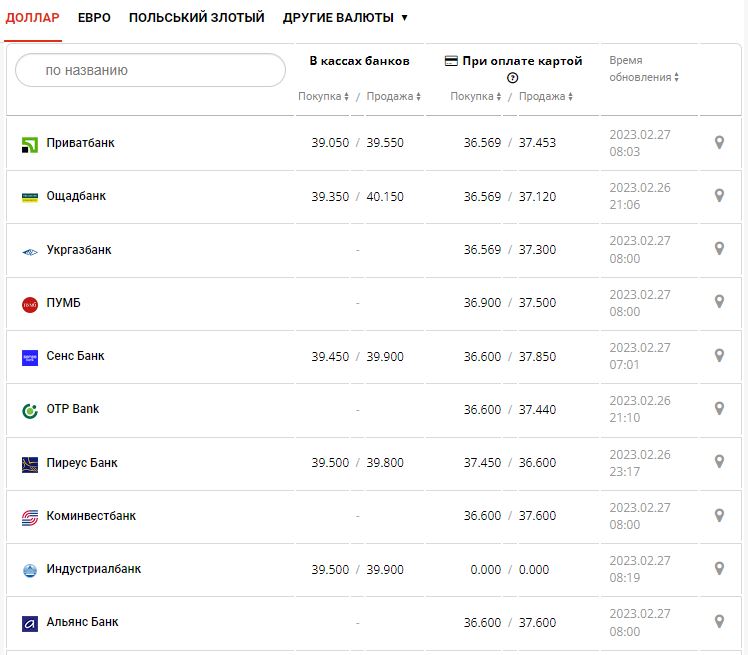
Task: Click the OTP Bank logo icon
Action: [30, 410]
